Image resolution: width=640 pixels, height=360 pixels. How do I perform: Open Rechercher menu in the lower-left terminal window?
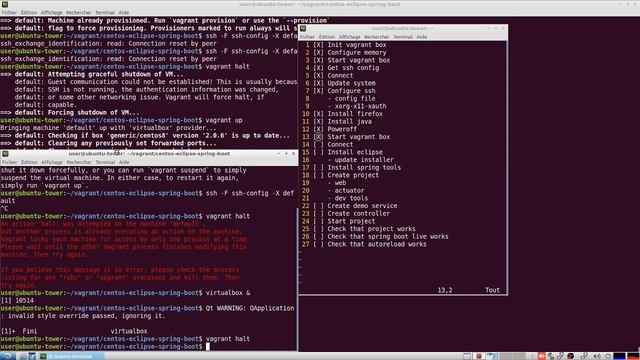79,162
